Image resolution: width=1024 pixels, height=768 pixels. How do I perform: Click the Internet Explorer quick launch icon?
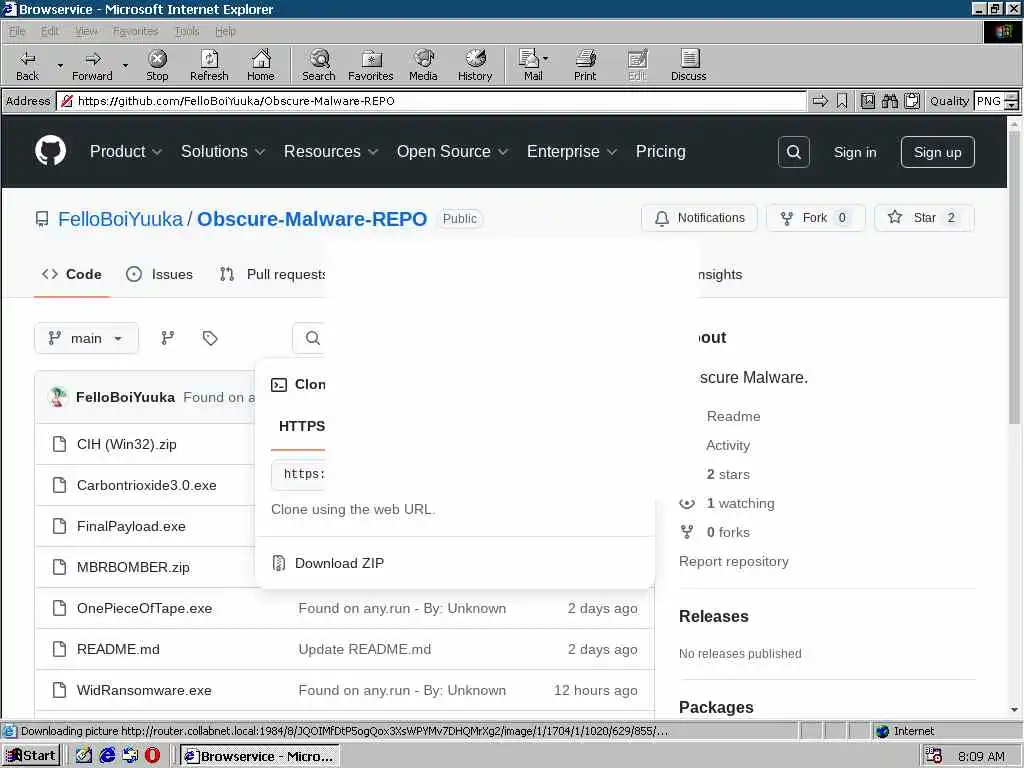[107, 755]
